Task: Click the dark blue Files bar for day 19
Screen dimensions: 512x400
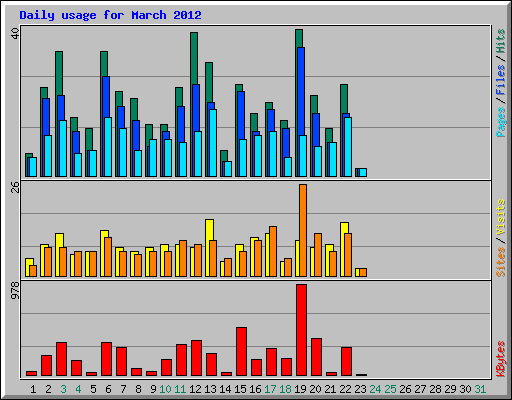Action: 301,91
